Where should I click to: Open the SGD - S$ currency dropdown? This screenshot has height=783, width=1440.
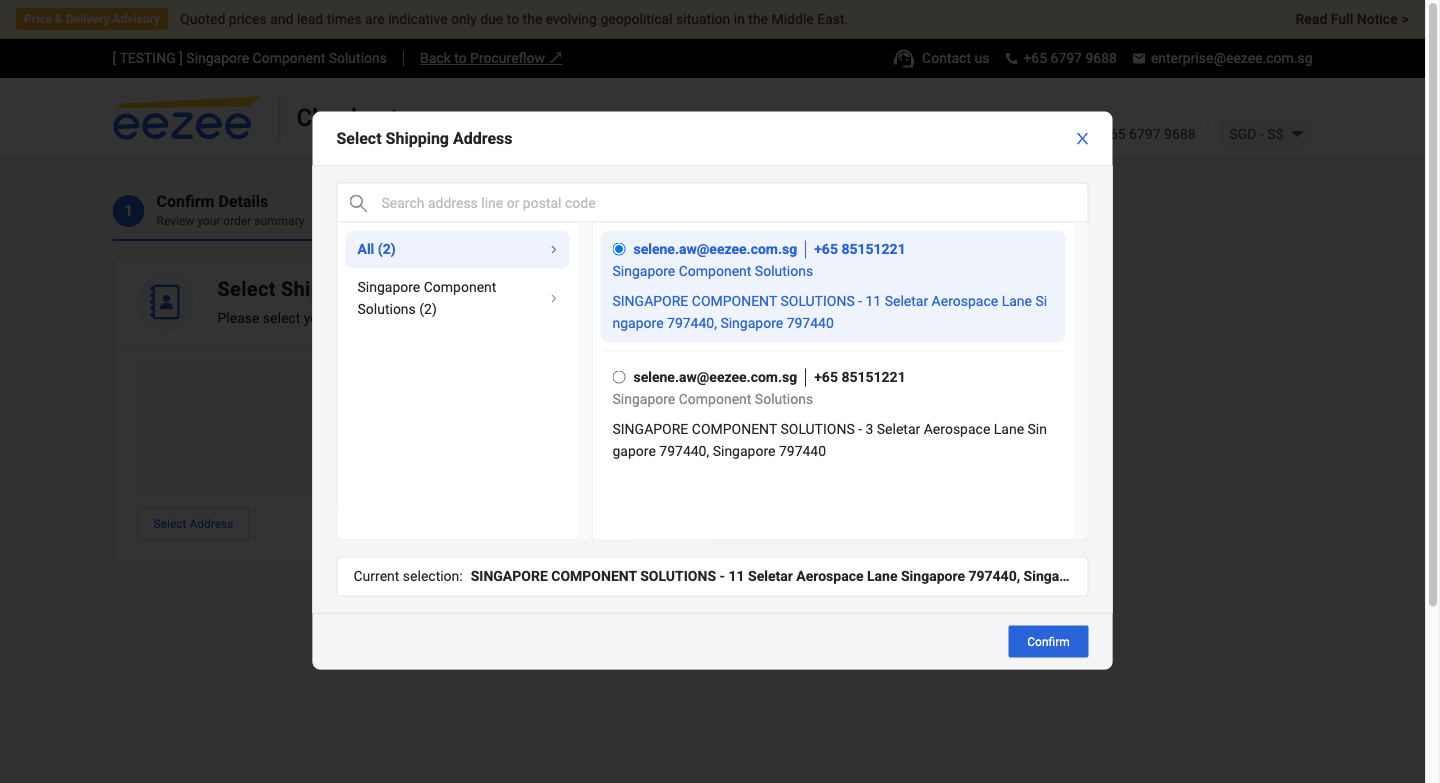[1265, 134]
